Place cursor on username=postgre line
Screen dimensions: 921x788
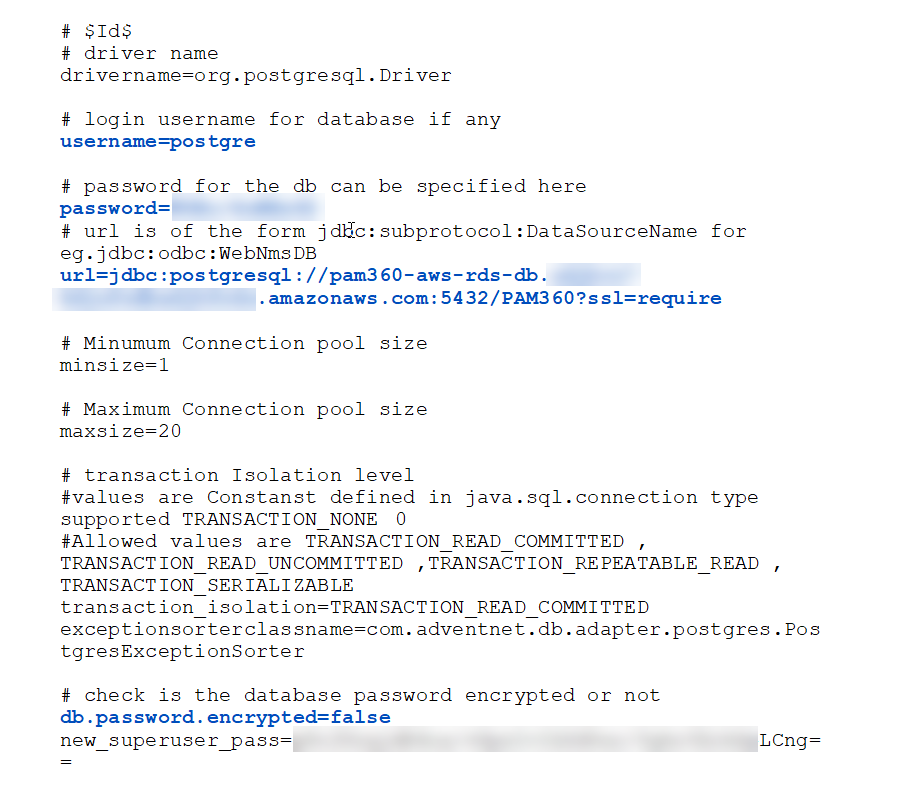pos(157,141)
